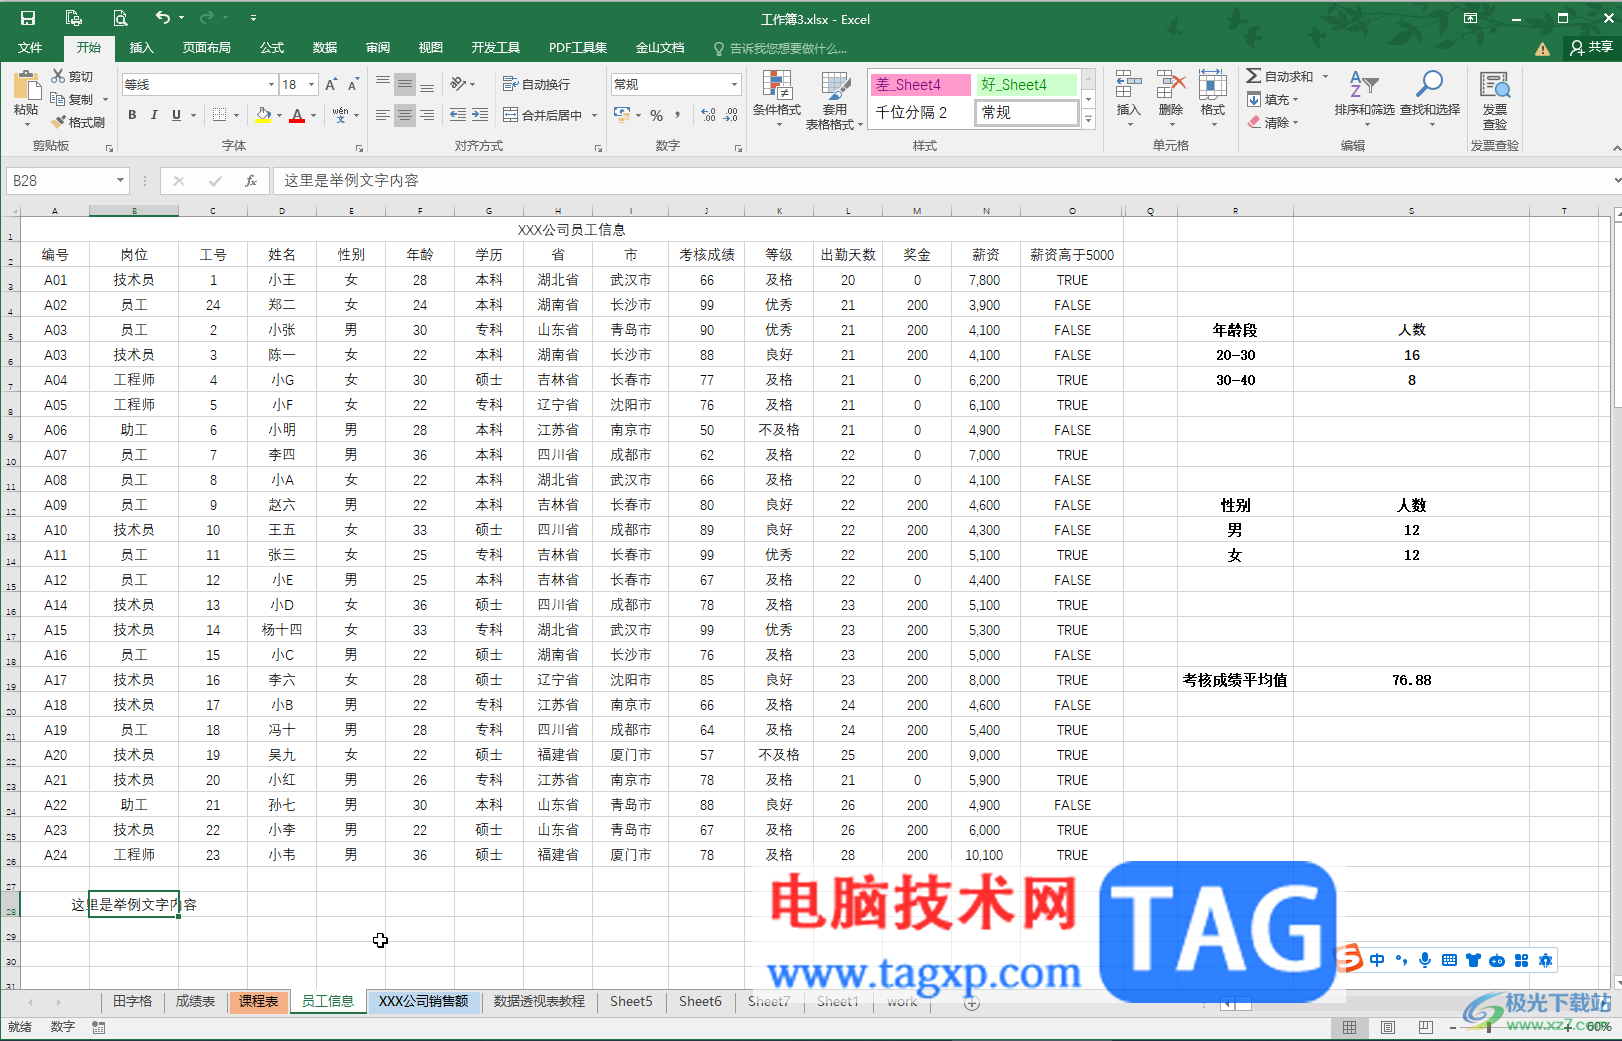Click the 共享 (Share) button
Viewport: 1622px width, 1041px height.
point(1591,47)
